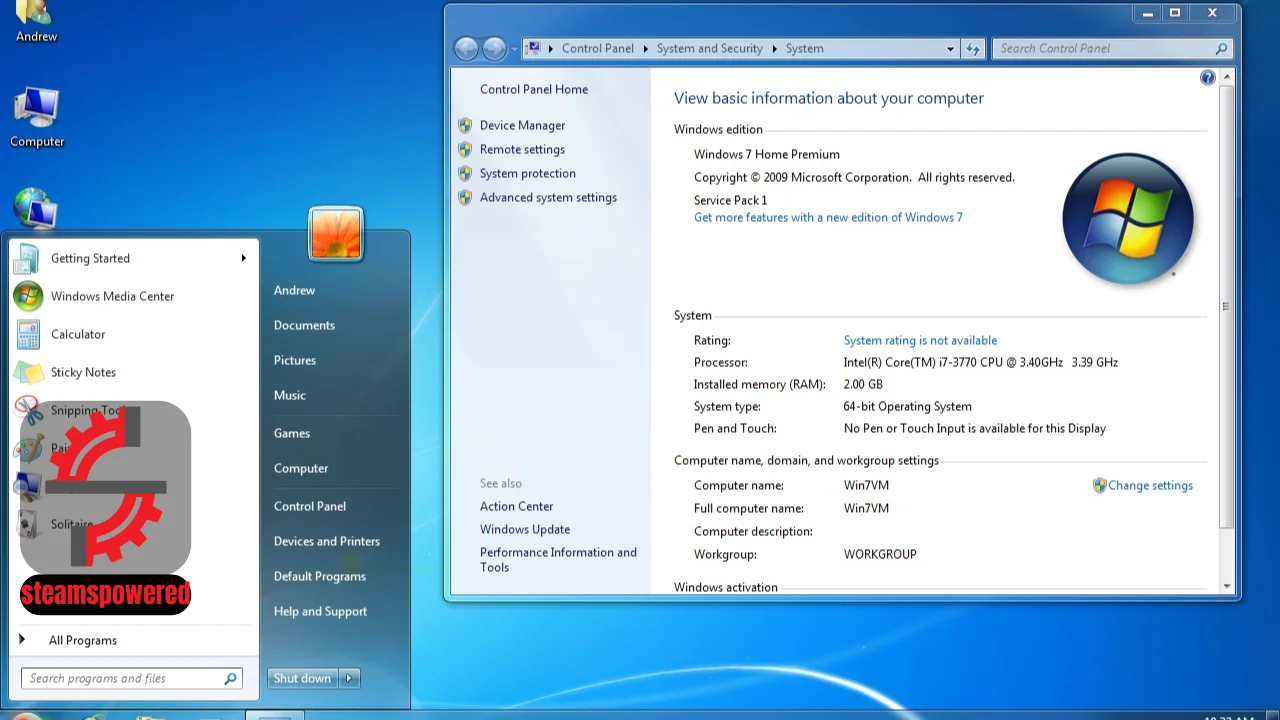Open Action Center link
The width and height of the screenshot is (1280, 720).
click(516, 506)
